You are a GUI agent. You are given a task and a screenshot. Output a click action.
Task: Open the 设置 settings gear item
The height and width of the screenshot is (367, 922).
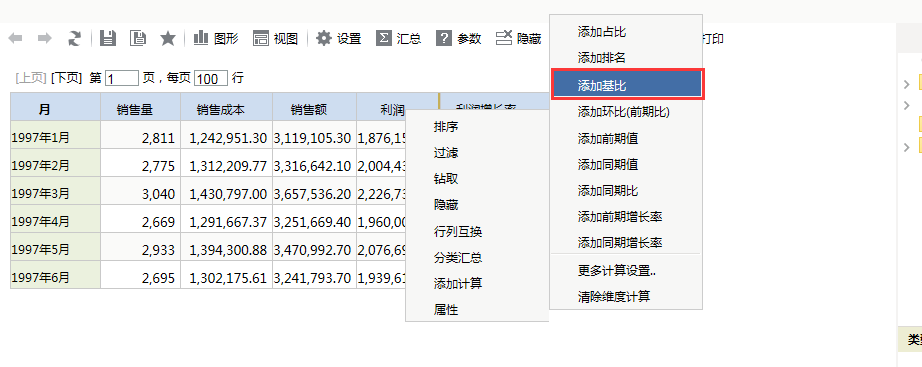(339, 39)
